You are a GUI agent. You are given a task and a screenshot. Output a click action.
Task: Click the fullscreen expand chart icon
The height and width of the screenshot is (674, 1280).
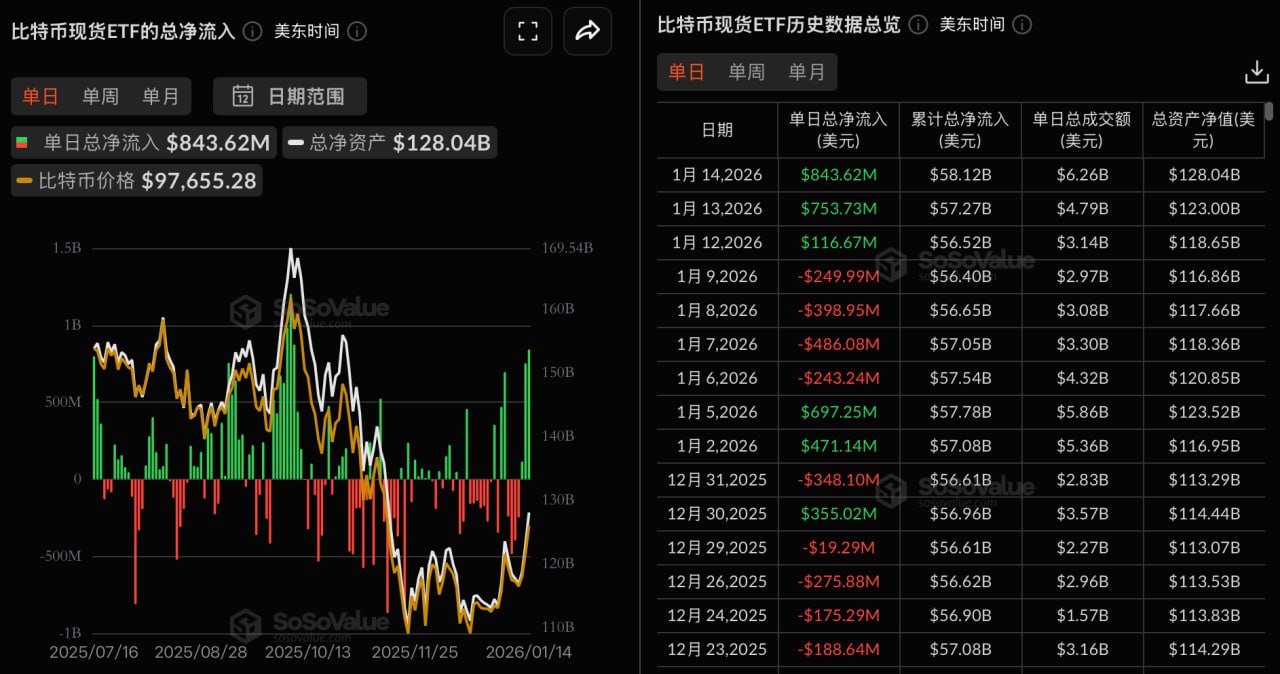[x=527, y=31]
